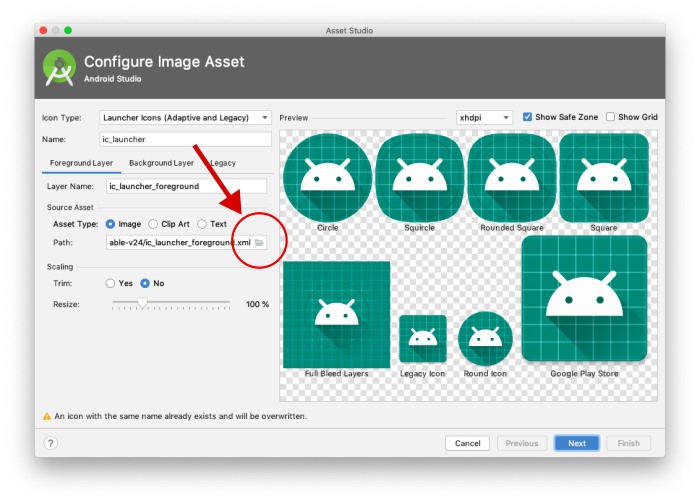Select the Squircle icon preview
The width and height of the screenshot is (700, 503).
click(x=419, y=178)
